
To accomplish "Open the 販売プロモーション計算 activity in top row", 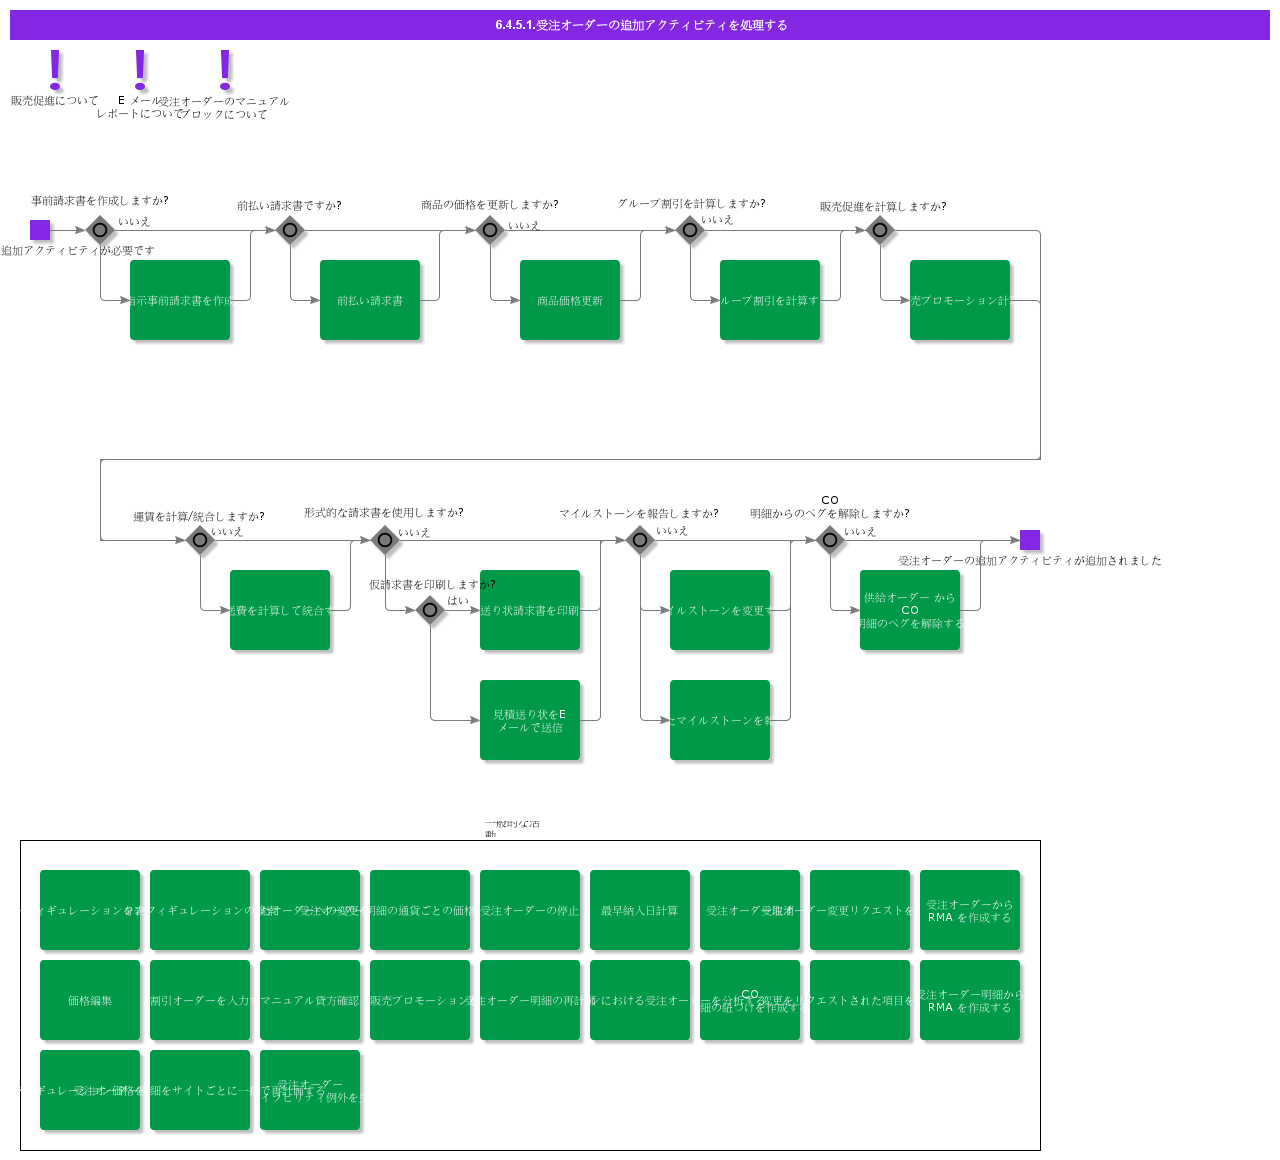I will tap(960, 300).
